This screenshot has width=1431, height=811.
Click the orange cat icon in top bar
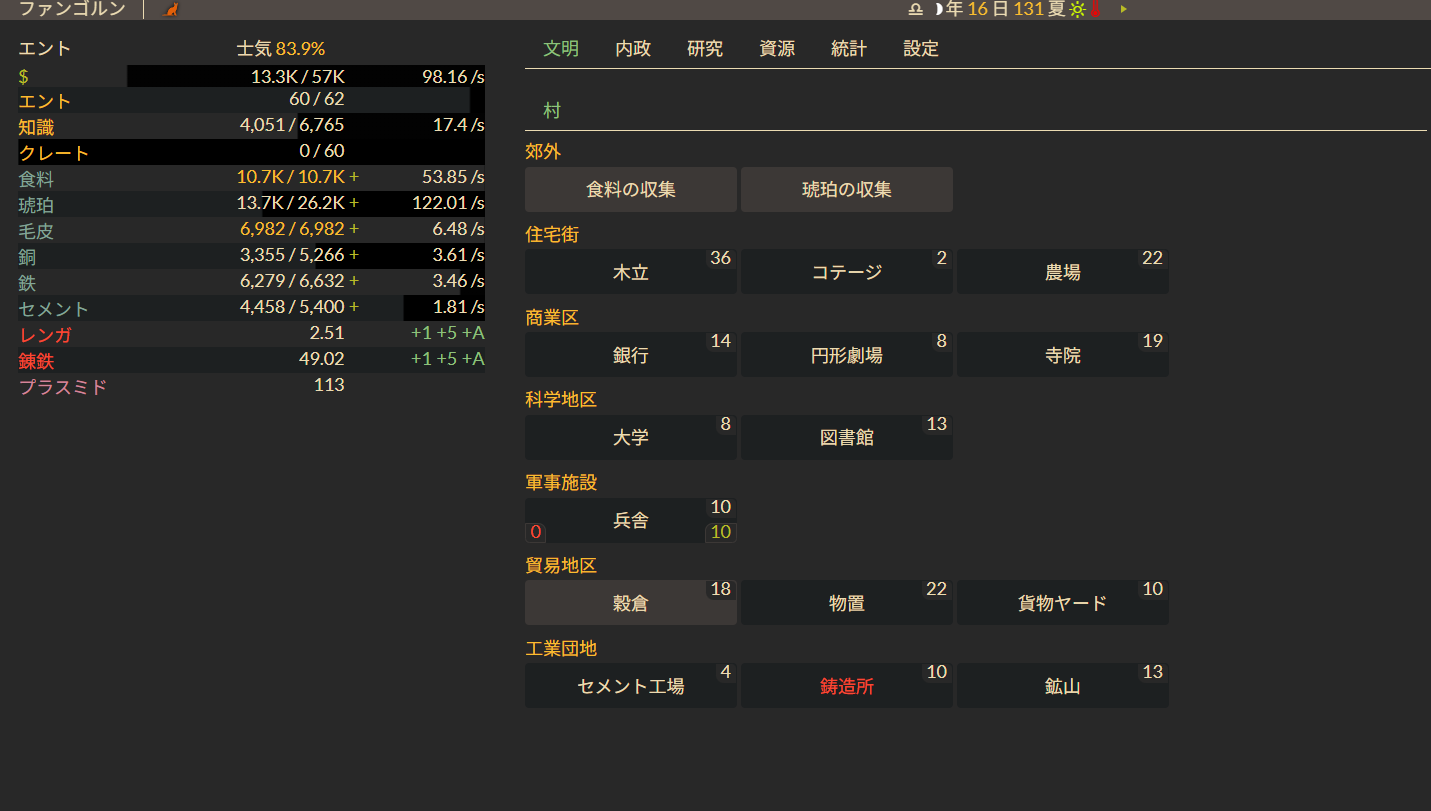click(x=171, y=9)
